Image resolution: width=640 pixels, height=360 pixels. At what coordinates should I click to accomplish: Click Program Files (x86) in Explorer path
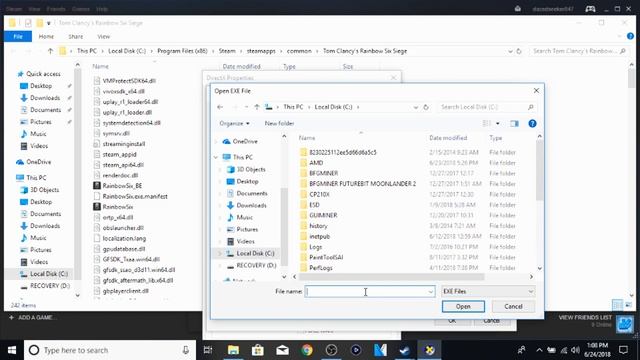[182, 51]
